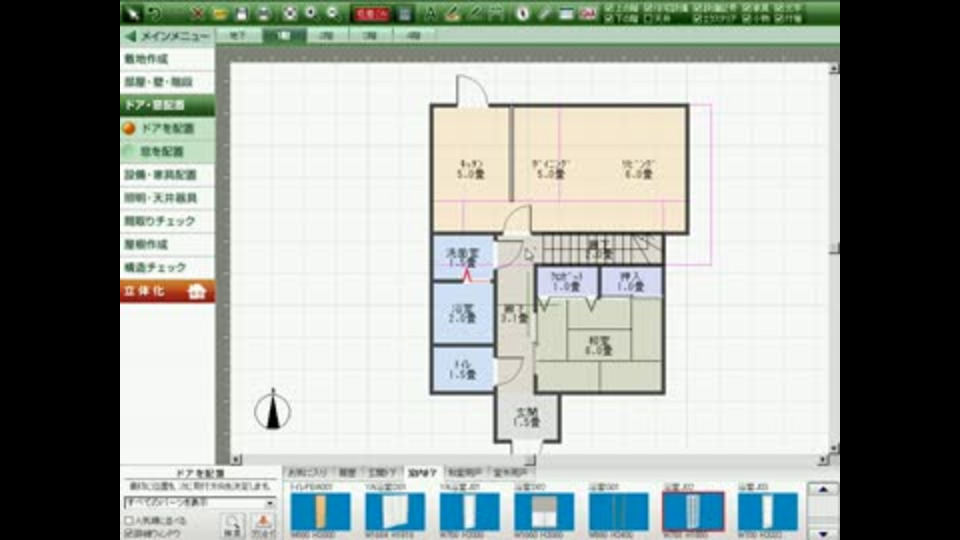The image size is (960, 540).
Task: Click the open folder icon
Action: point(220,13)
